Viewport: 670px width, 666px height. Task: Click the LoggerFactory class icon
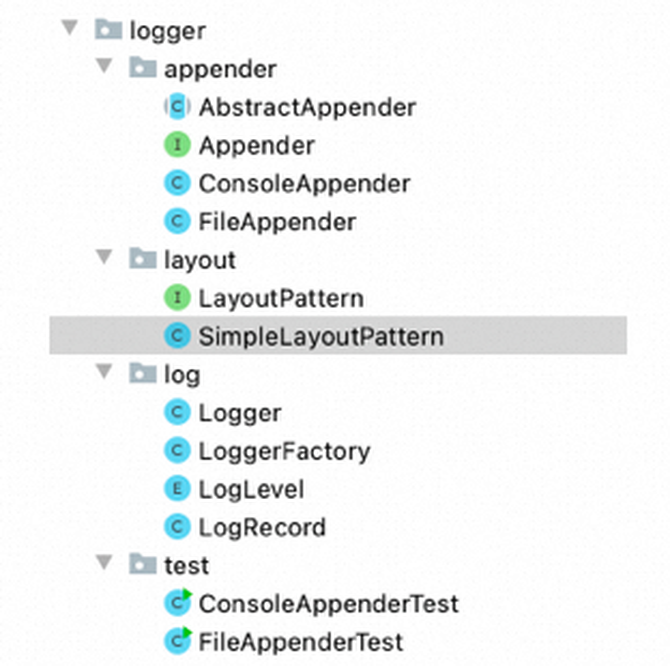[177, 451]
